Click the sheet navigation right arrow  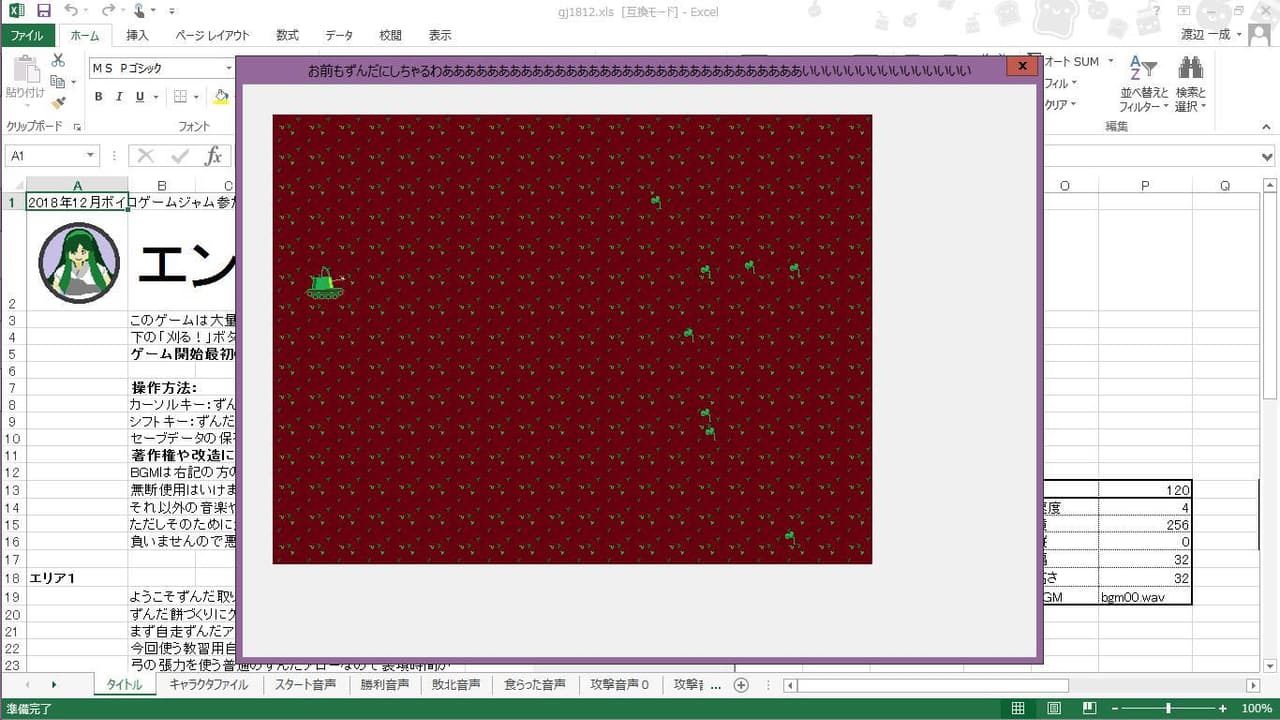tap(53, 685)
